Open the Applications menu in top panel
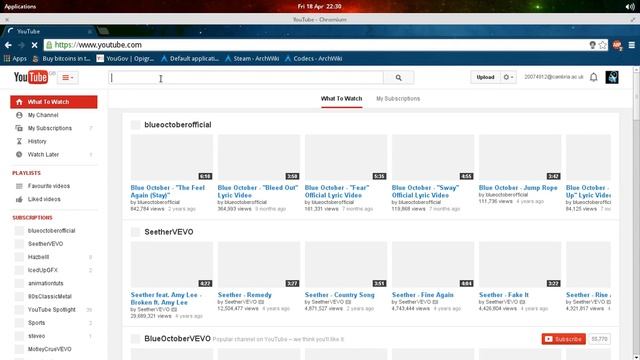The width and height of the screenshot is (640, 360). tap(20, 7)
